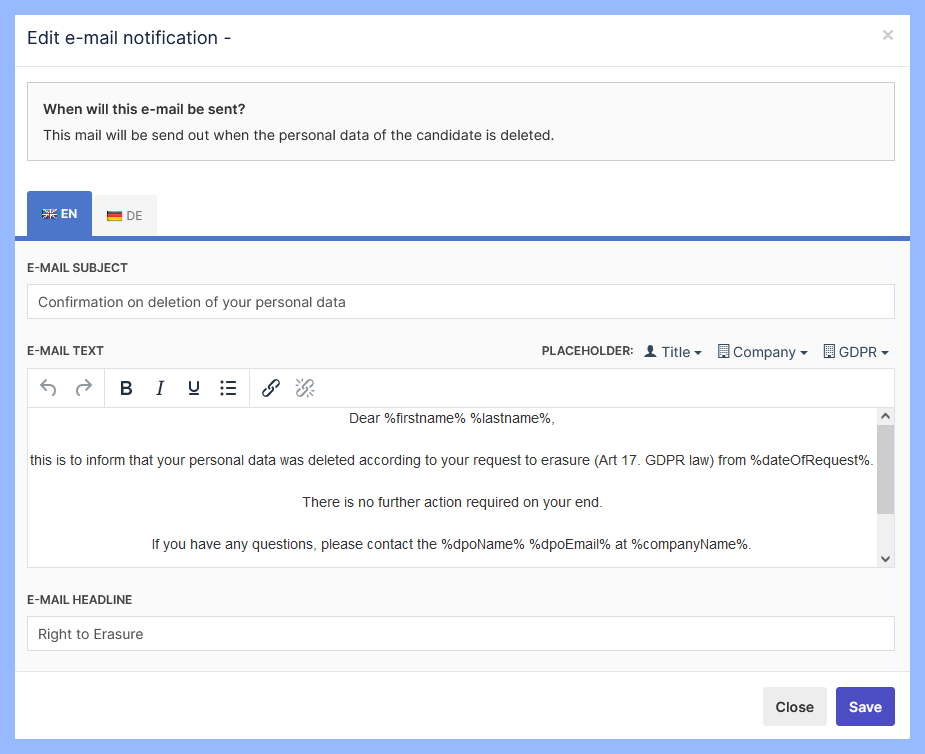This screenshot has width=925, height=754.
Task: Select the EN language tab
Action: click(x=60, y=214)
